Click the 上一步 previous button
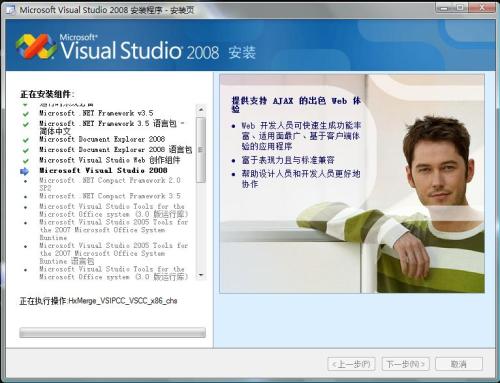 [x=351, y=364]
